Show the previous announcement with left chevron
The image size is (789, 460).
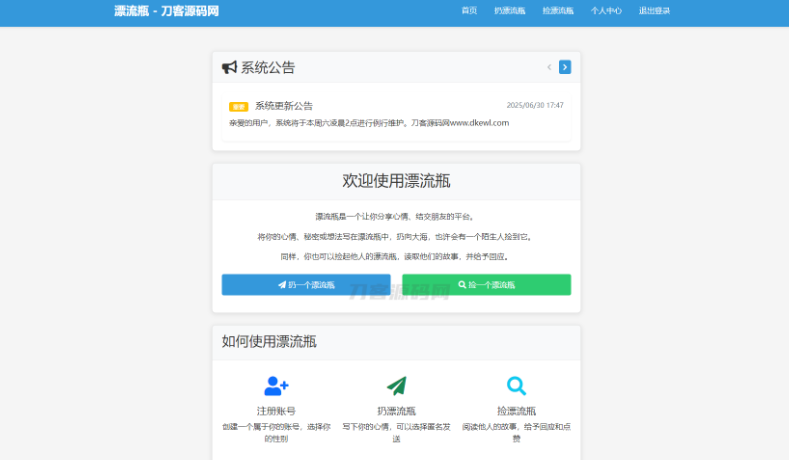(x=549, y=67)
